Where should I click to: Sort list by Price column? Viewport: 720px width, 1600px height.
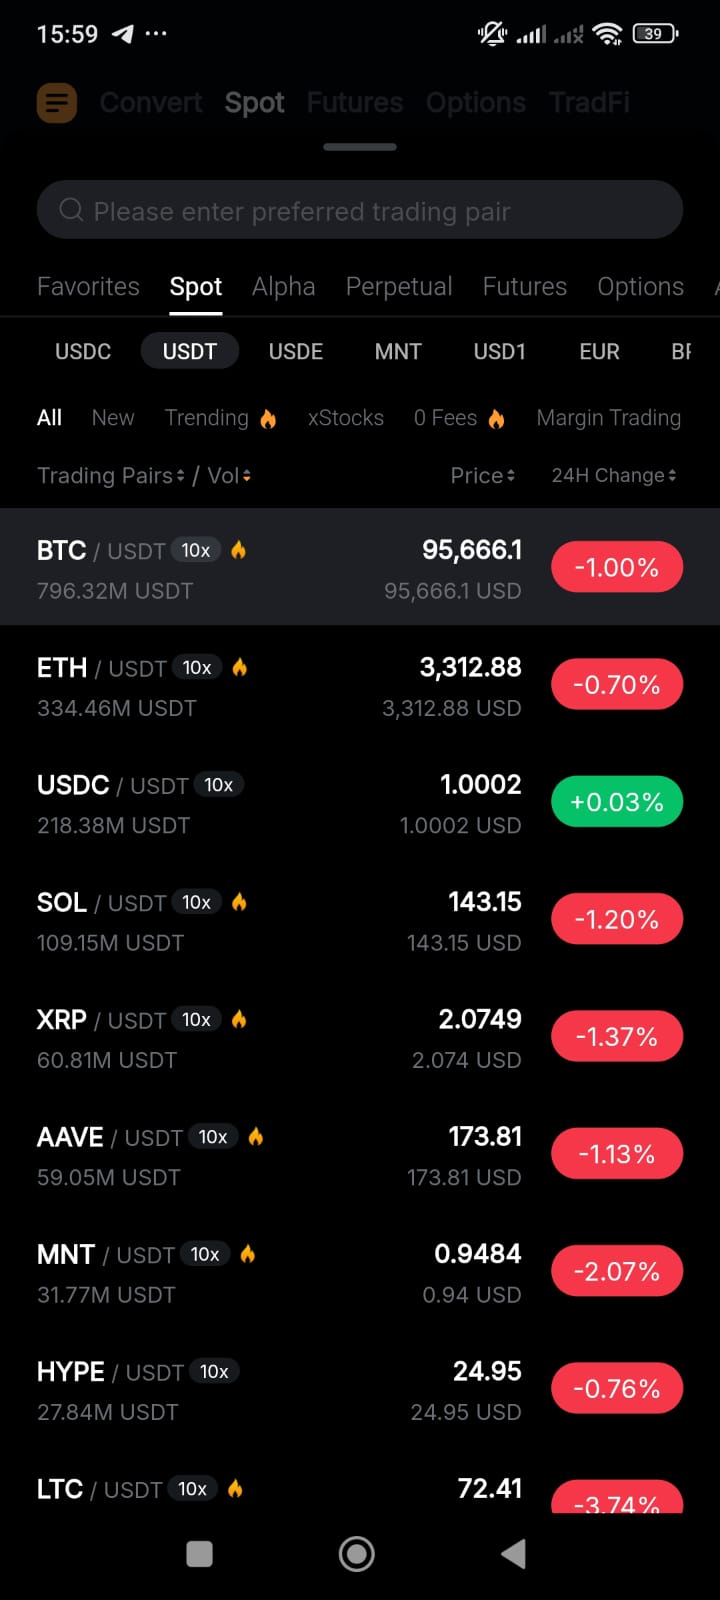tap(483, 476)
